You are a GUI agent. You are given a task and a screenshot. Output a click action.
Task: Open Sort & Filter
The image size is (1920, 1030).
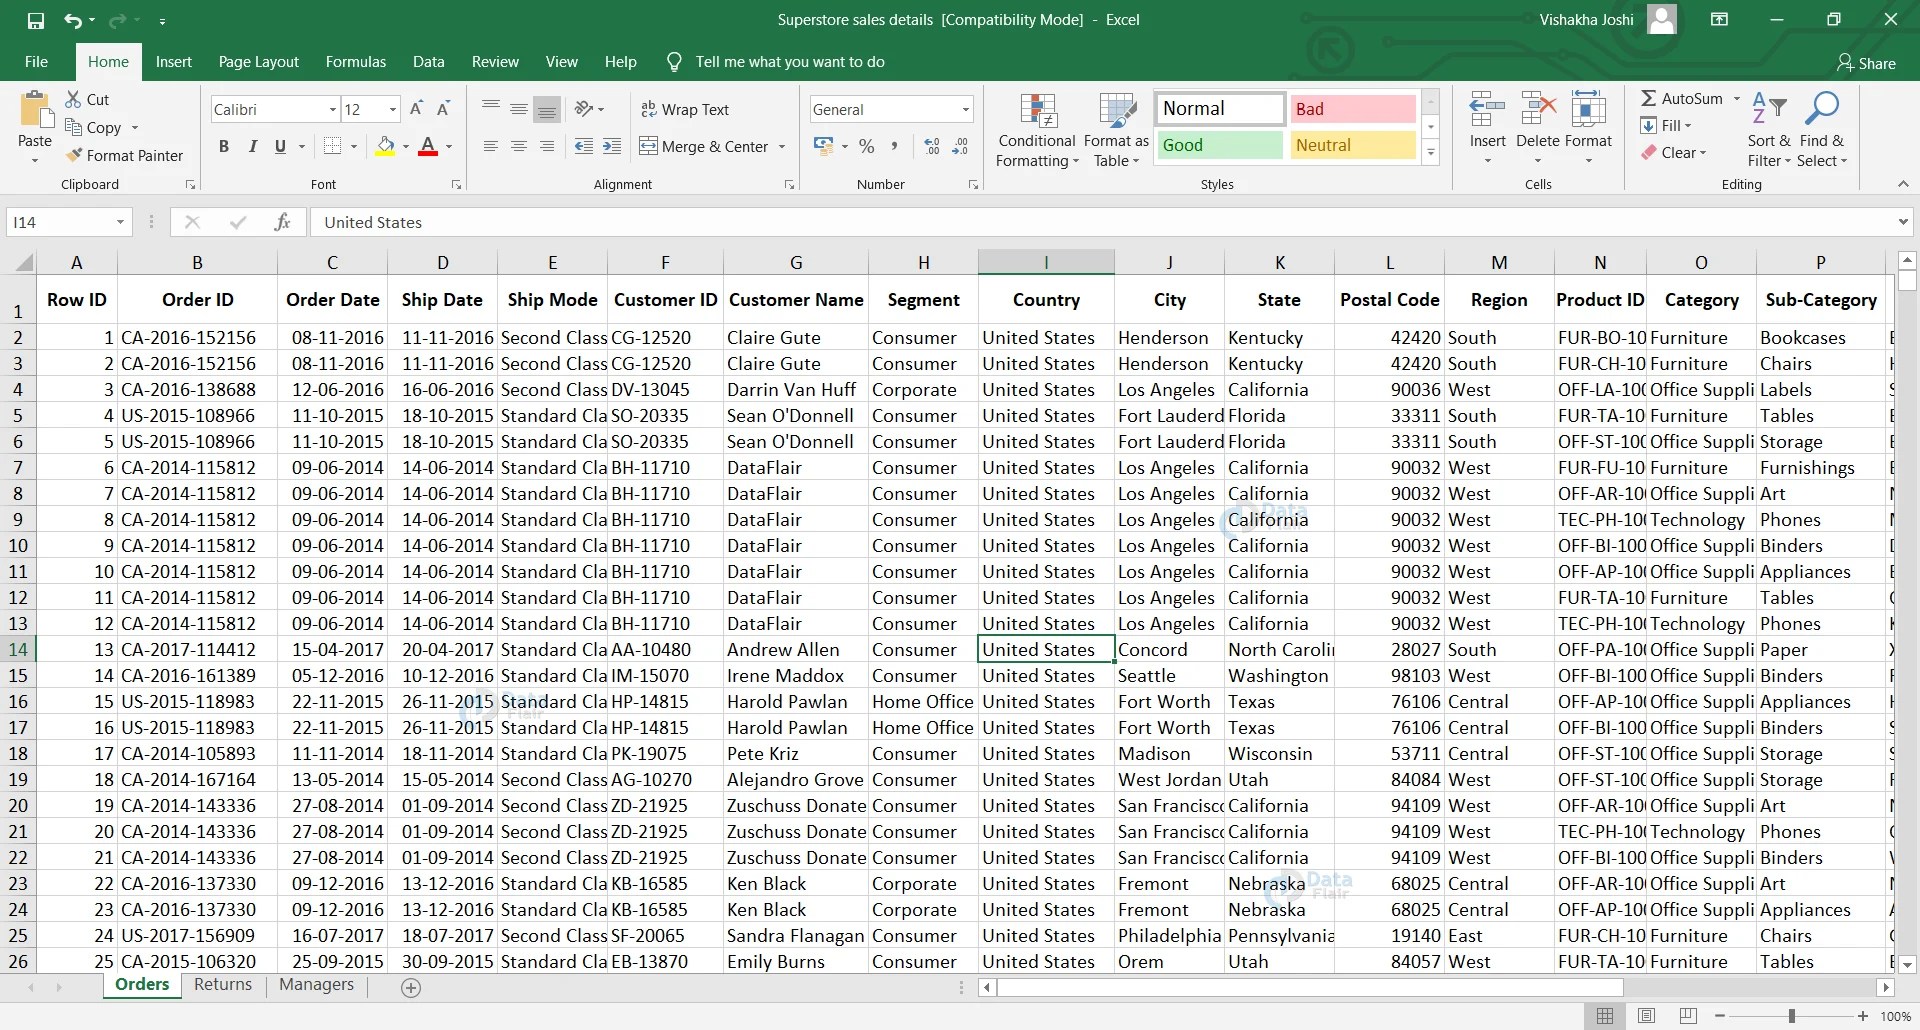point(1769,131)
